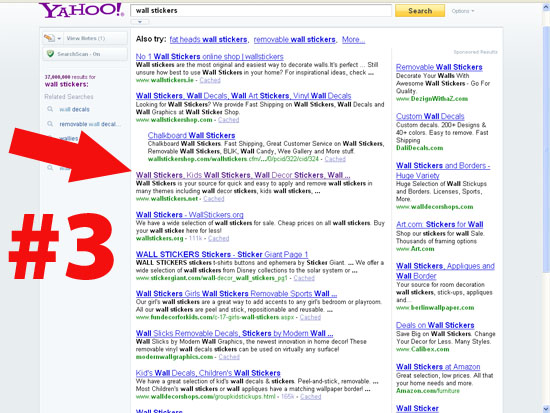Click the page scrollbar up arrow
The image size is (550, 413).
[546, 7]
